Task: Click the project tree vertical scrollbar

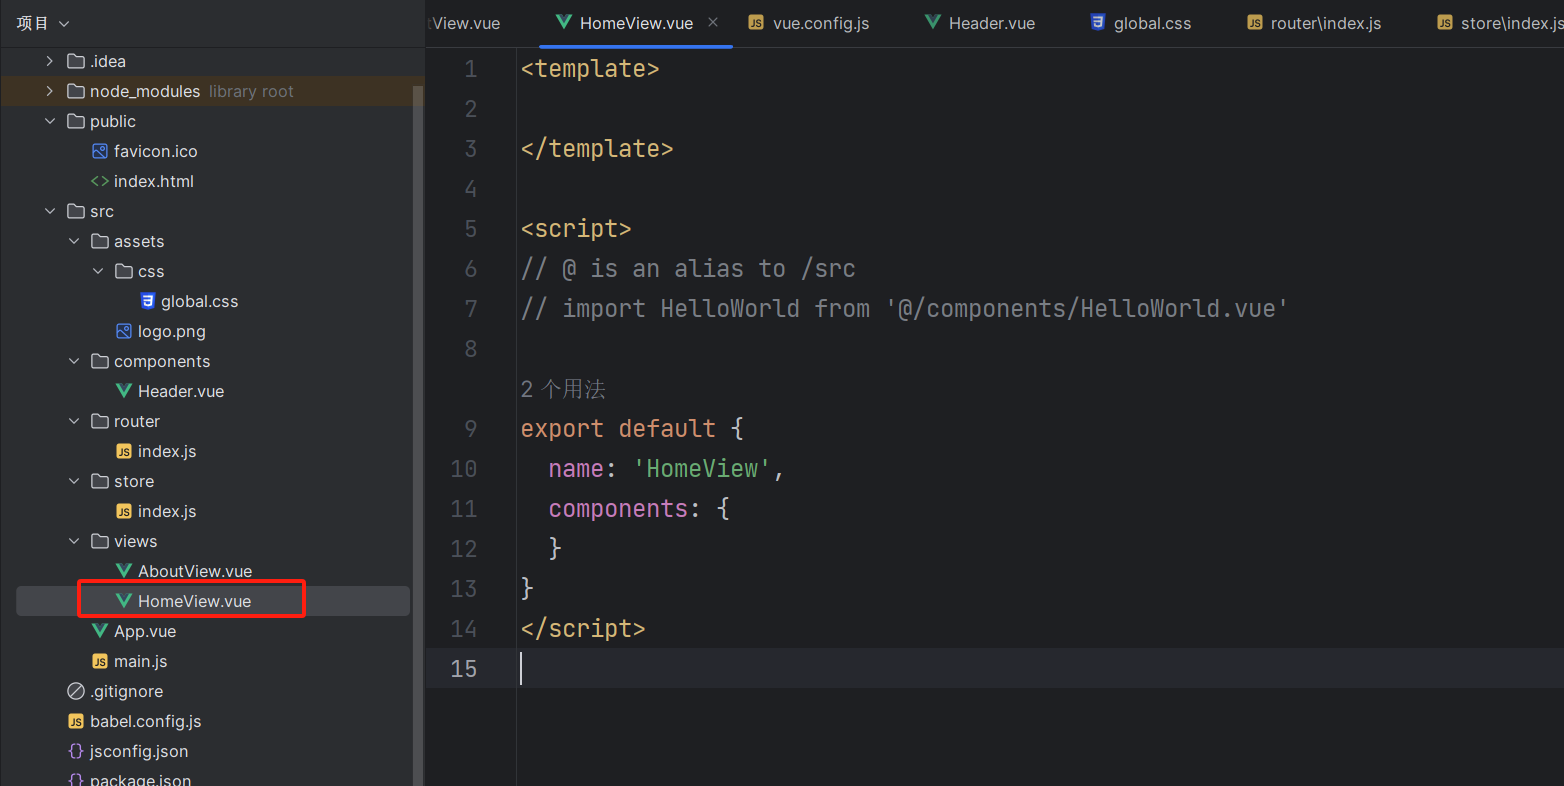Action: (418, 435)
